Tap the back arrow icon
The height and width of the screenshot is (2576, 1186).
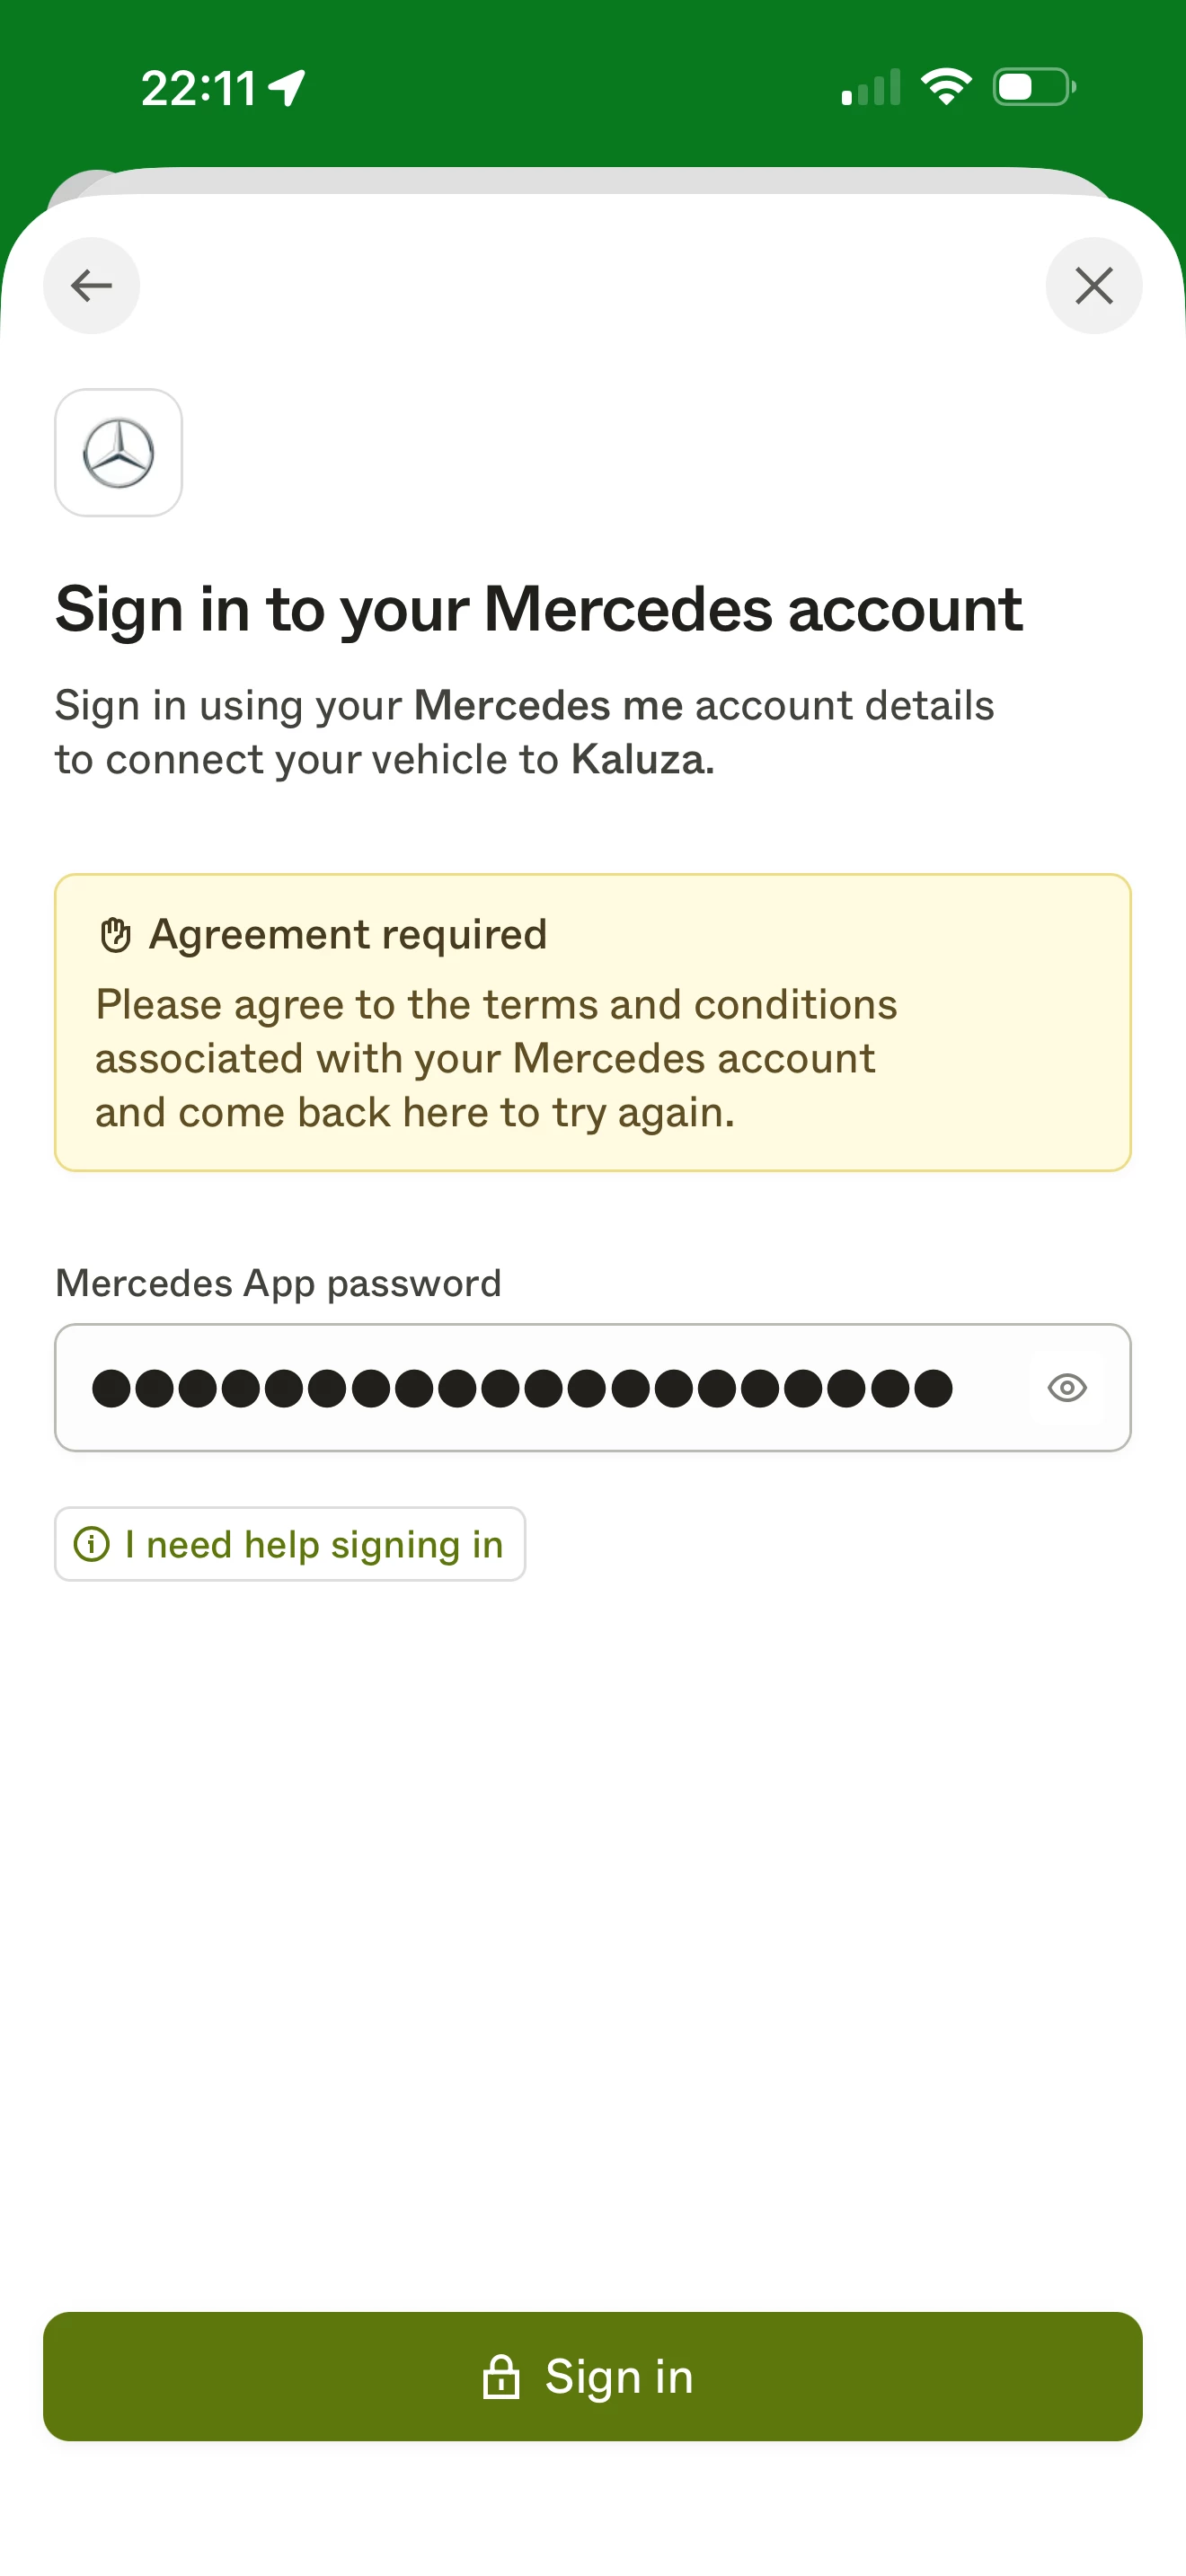tap(91, 286)
